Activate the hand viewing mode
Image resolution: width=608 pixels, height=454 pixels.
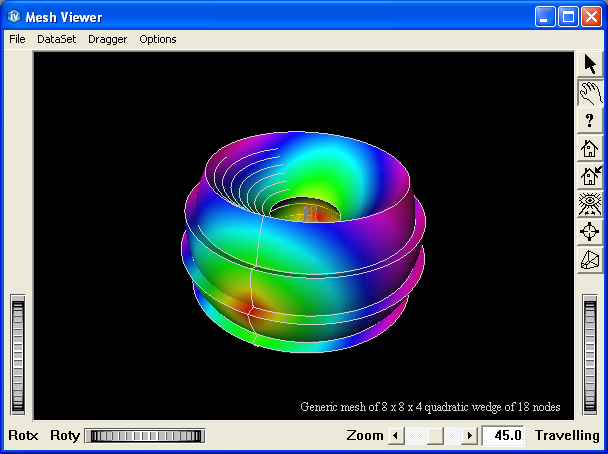[590, 93]
